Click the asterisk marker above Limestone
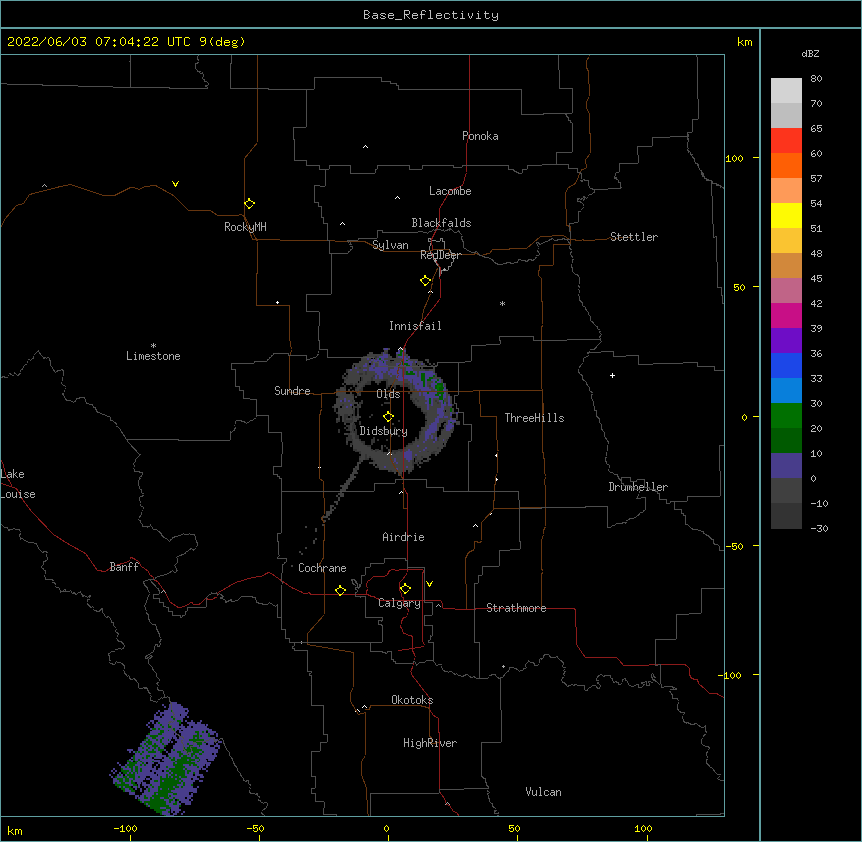Image resolution: width=862 pixels, height=842 pixels. tap(153, 346)
